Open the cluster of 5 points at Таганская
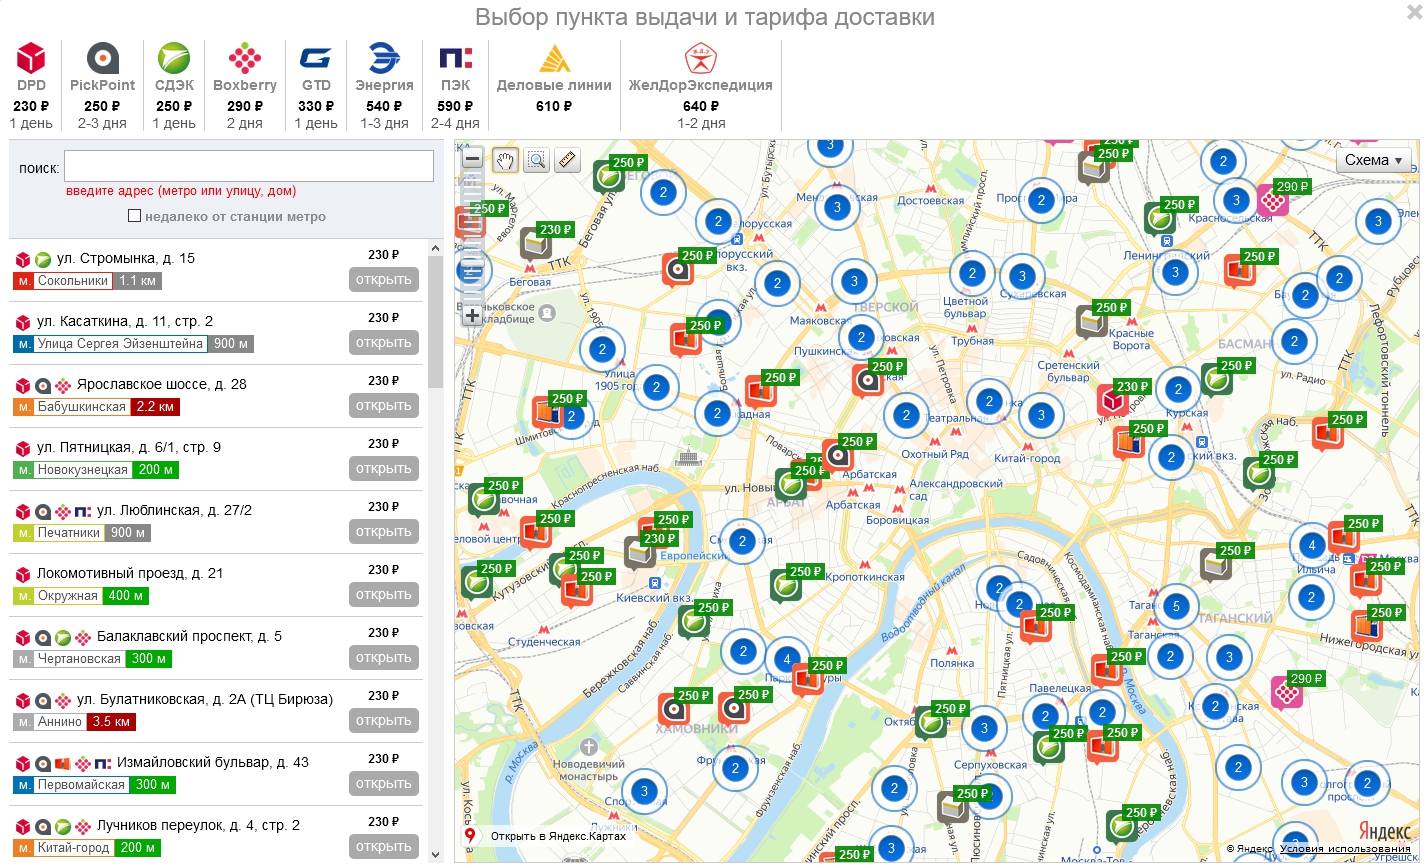1426x868 pixels. [1176, 606]
